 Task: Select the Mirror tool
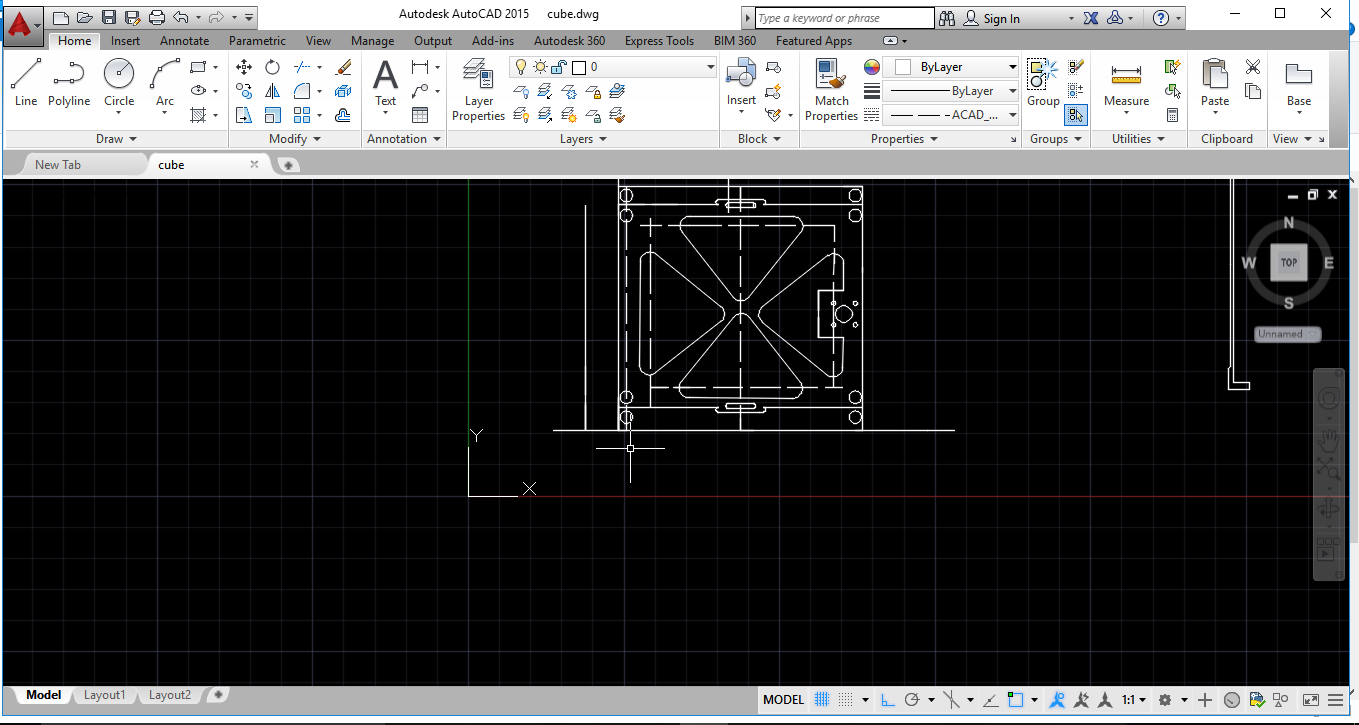pyautogui.click(x=272, y=91)
